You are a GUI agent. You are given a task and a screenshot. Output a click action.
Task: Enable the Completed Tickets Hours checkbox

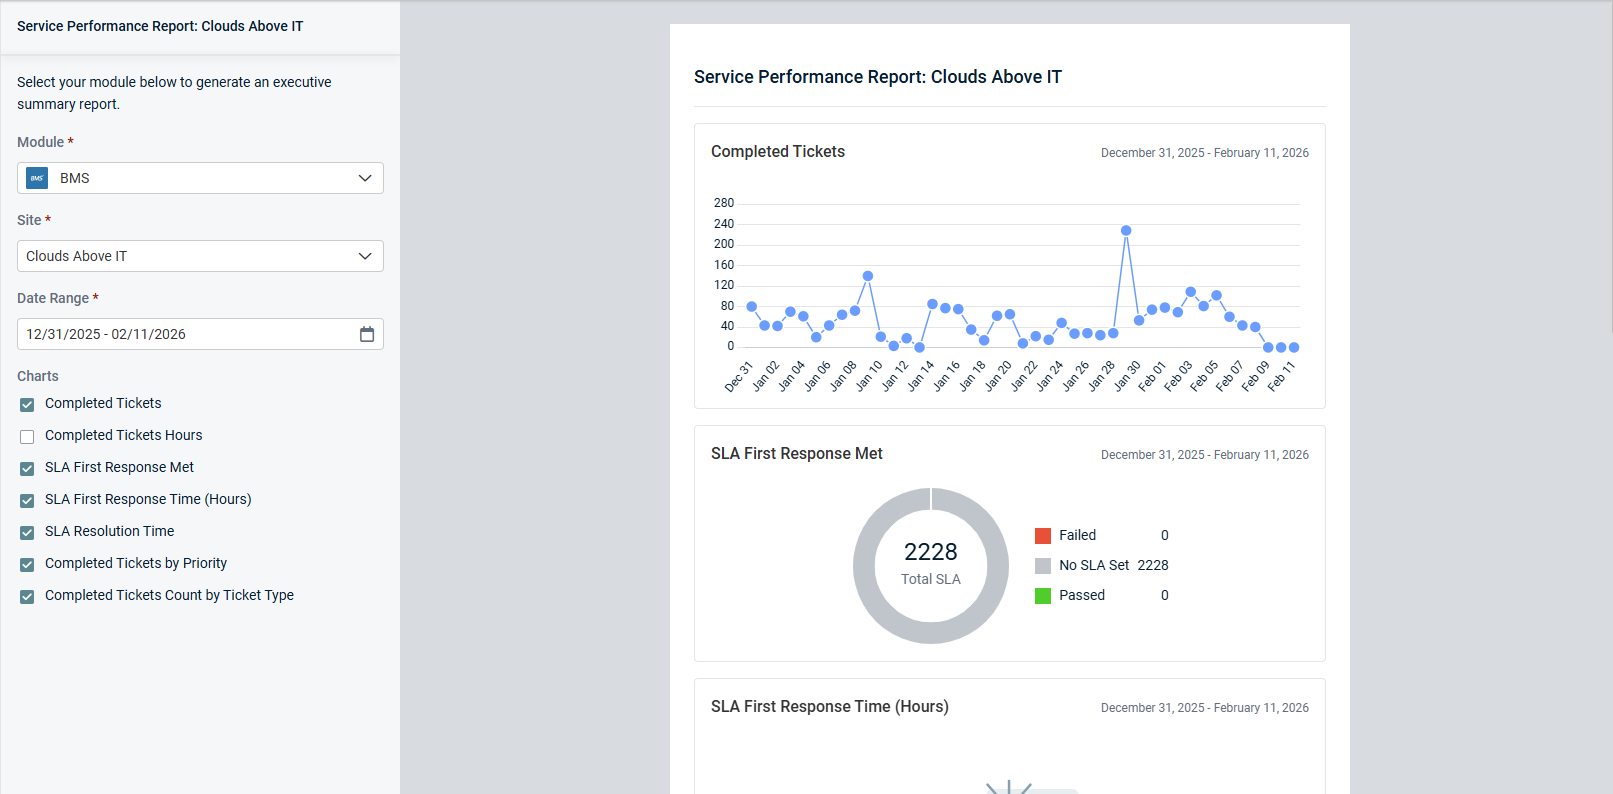(x=27, y=436)
